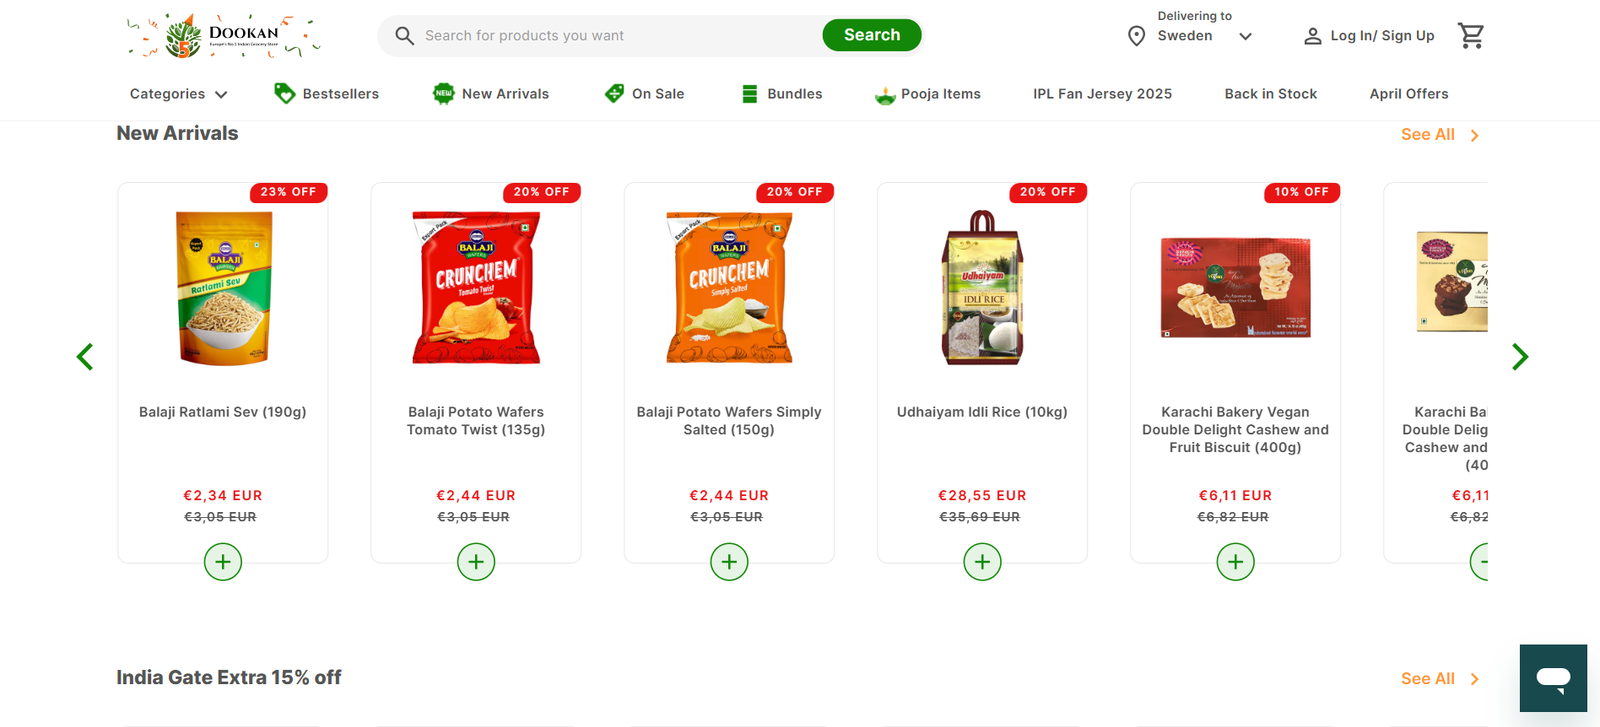Open the chat widget icon
The height and width of the screenshot is (727, 1600).
click(x=1553, y=678)
